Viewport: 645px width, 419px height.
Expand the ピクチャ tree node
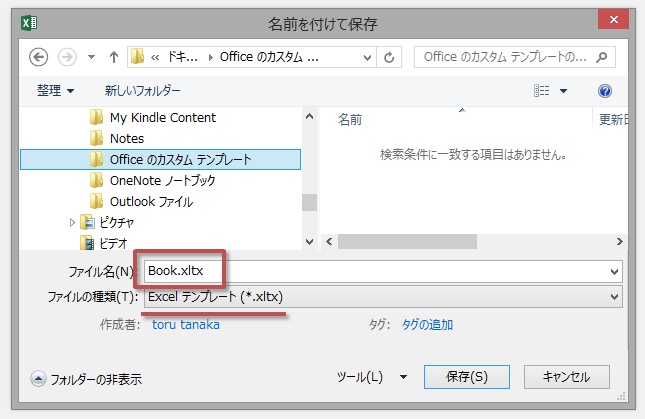tap(72, 222)
